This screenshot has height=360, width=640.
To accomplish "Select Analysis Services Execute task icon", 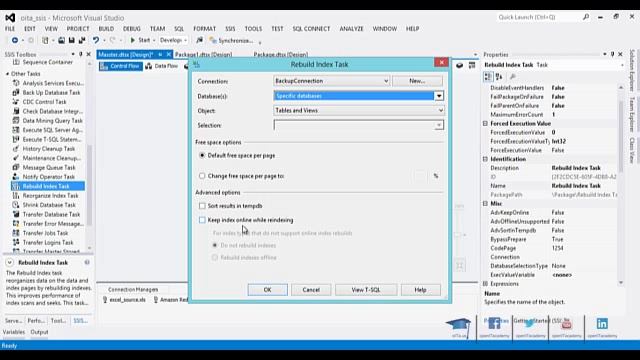I will [x=16, y=83].
